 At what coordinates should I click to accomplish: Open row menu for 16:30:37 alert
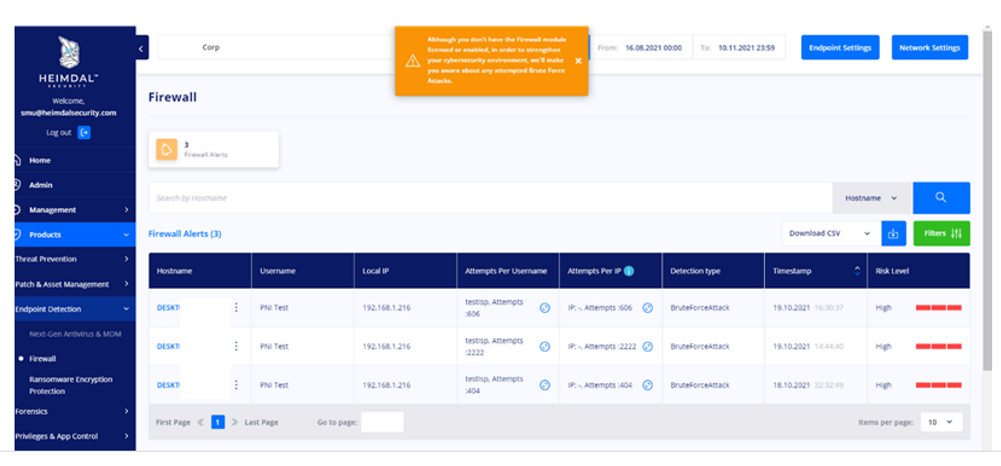pos(236,307)
